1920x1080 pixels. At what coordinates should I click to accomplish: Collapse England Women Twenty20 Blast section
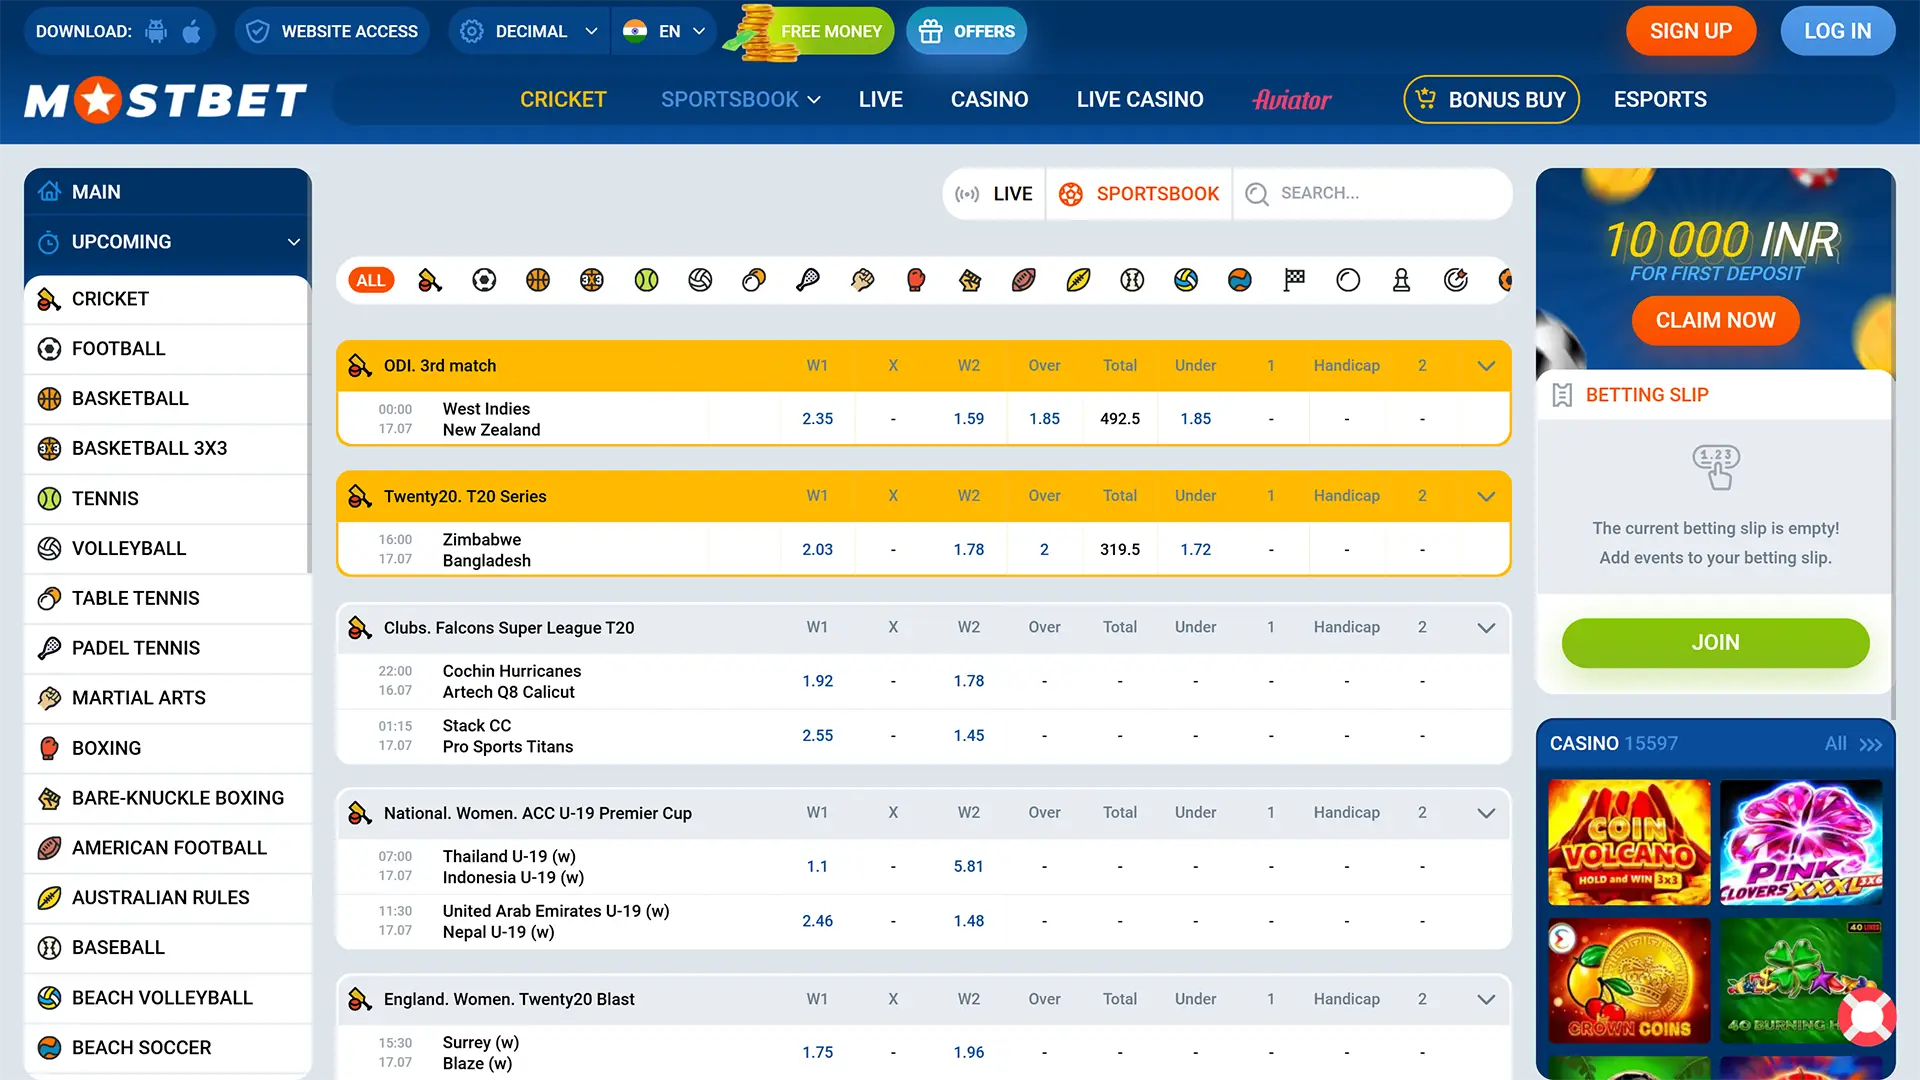1486,999
